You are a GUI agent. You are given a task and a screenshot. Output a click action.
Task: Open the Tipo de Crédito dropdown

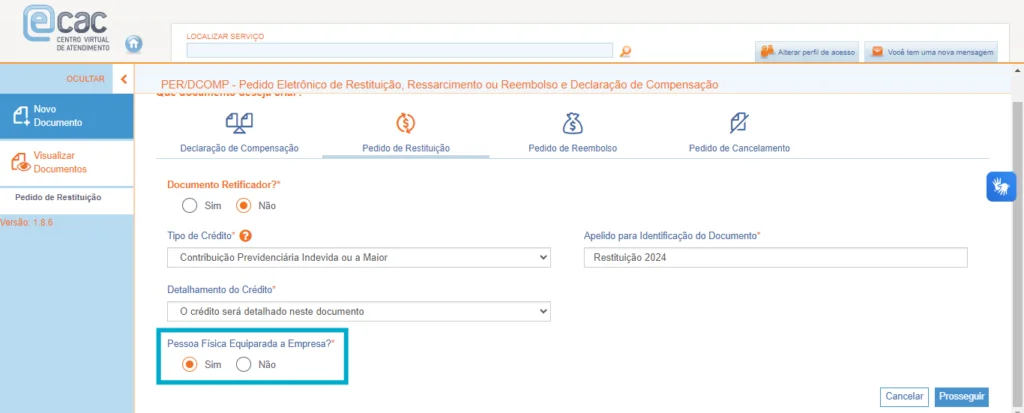click(x=358, y=258)
